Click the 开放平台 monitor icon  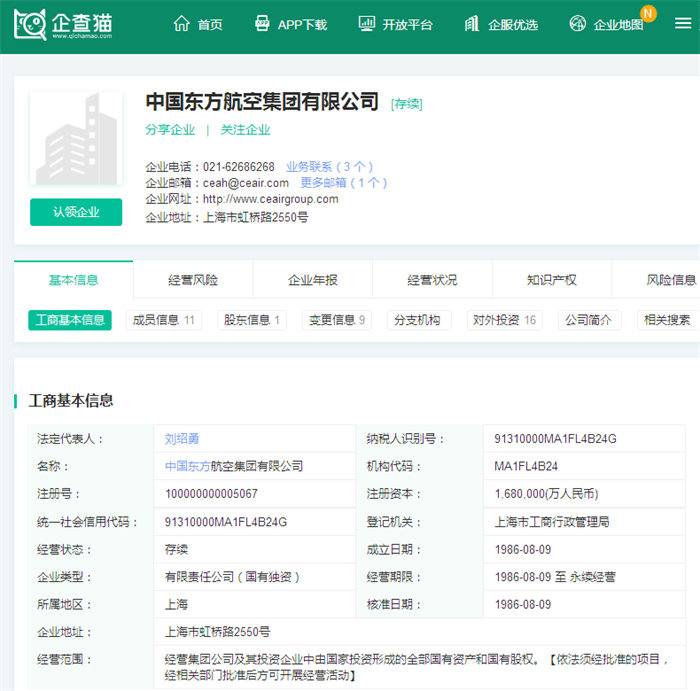(x=367, y=24)
